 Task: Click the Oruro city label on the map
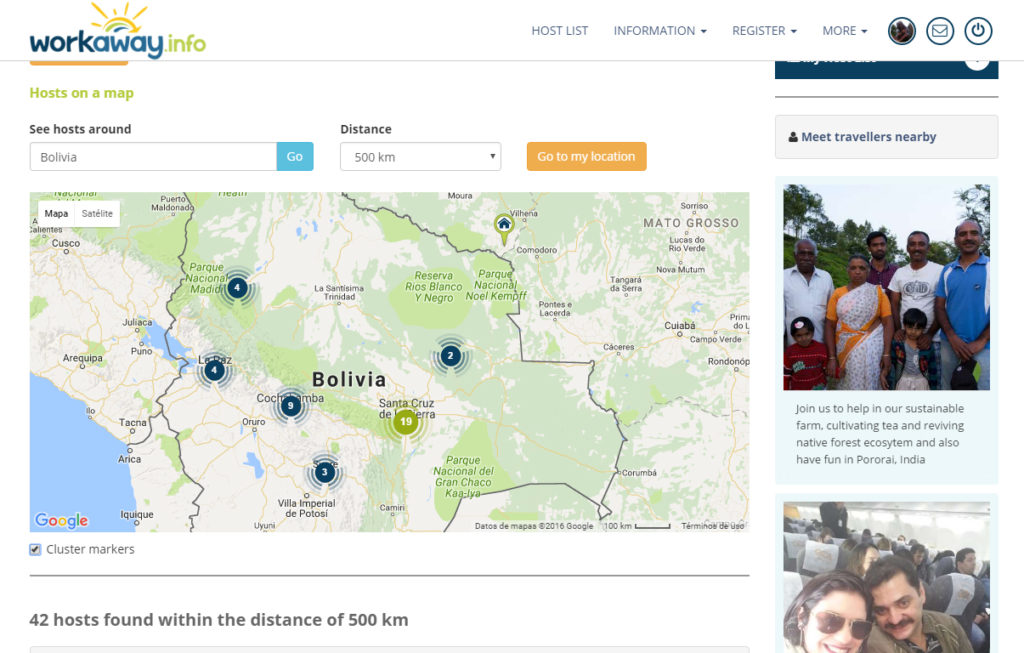[253, 422]
